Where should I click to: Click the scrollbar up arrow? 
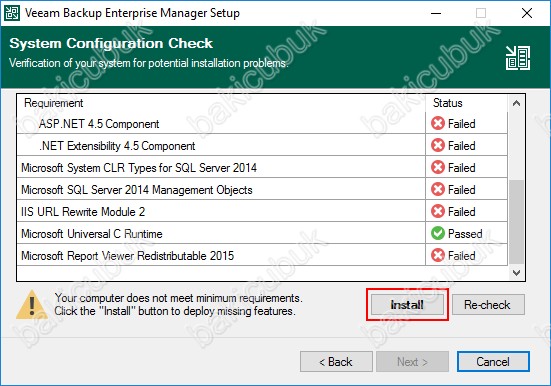pos(516,103)
